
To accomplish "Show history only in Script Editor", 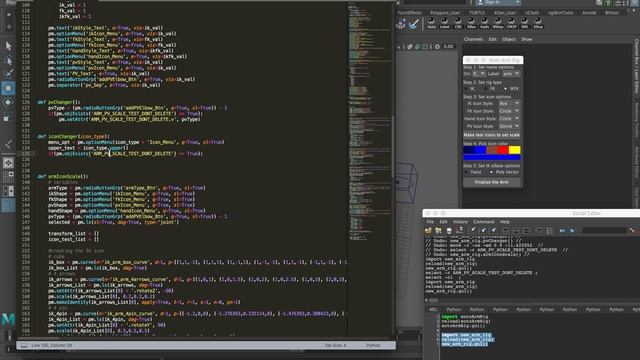I will coord(506,231).
